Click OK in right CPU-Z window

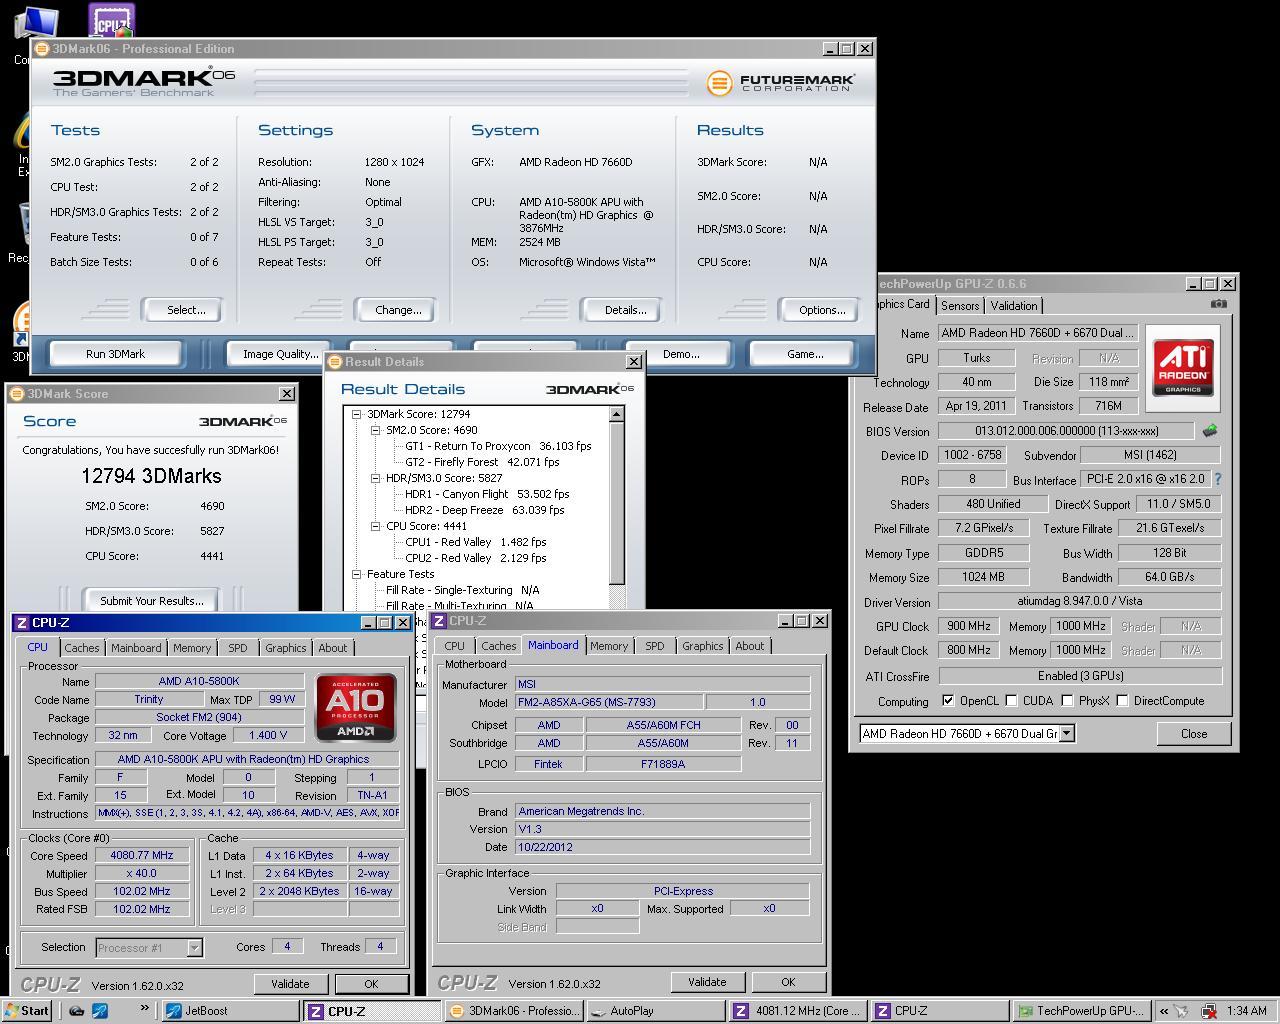788,982
